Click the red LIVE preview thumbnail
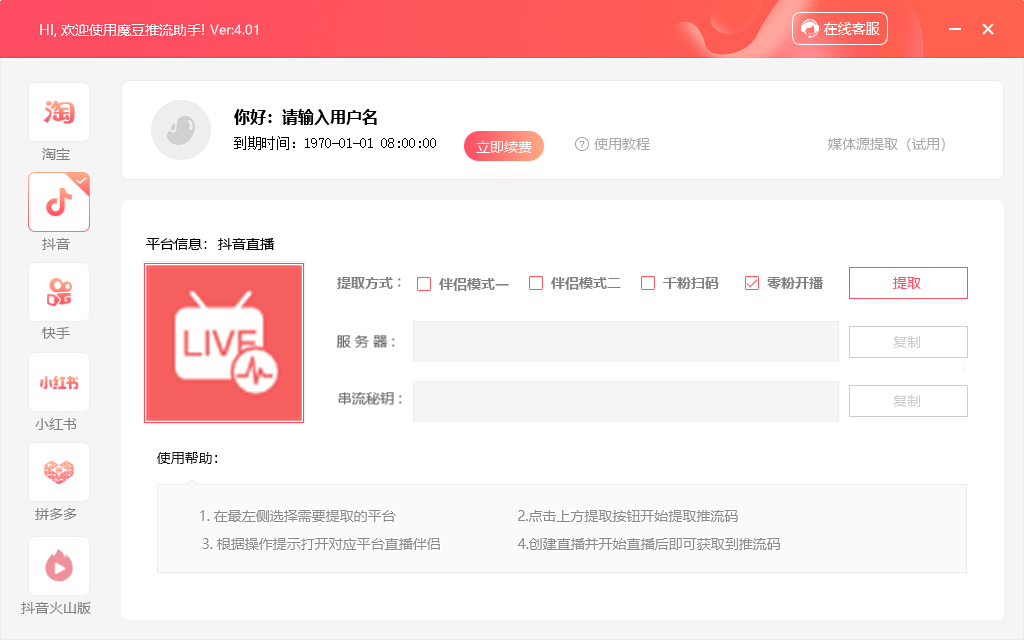Viewport: 1024px width, 640px height. [224, 343]
